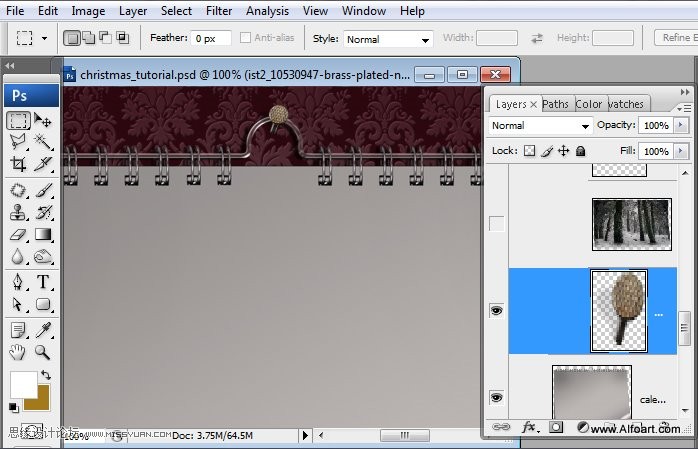Select the Gradient tool
The image size is (698, 449).
point(43,235)
